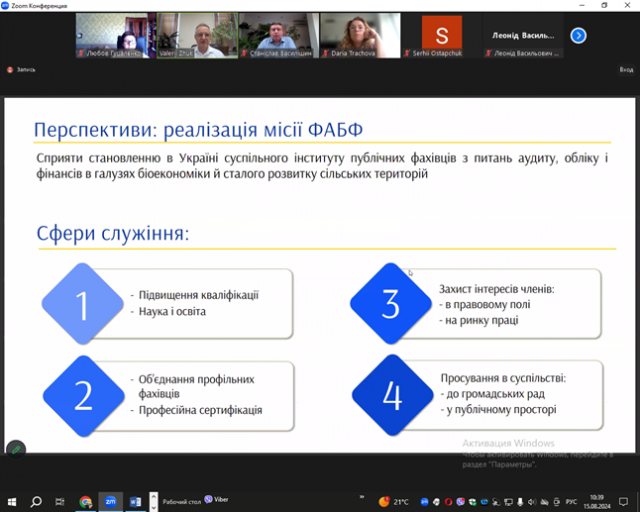Open the volume speaker tray icon

click(x=532, y=502)
